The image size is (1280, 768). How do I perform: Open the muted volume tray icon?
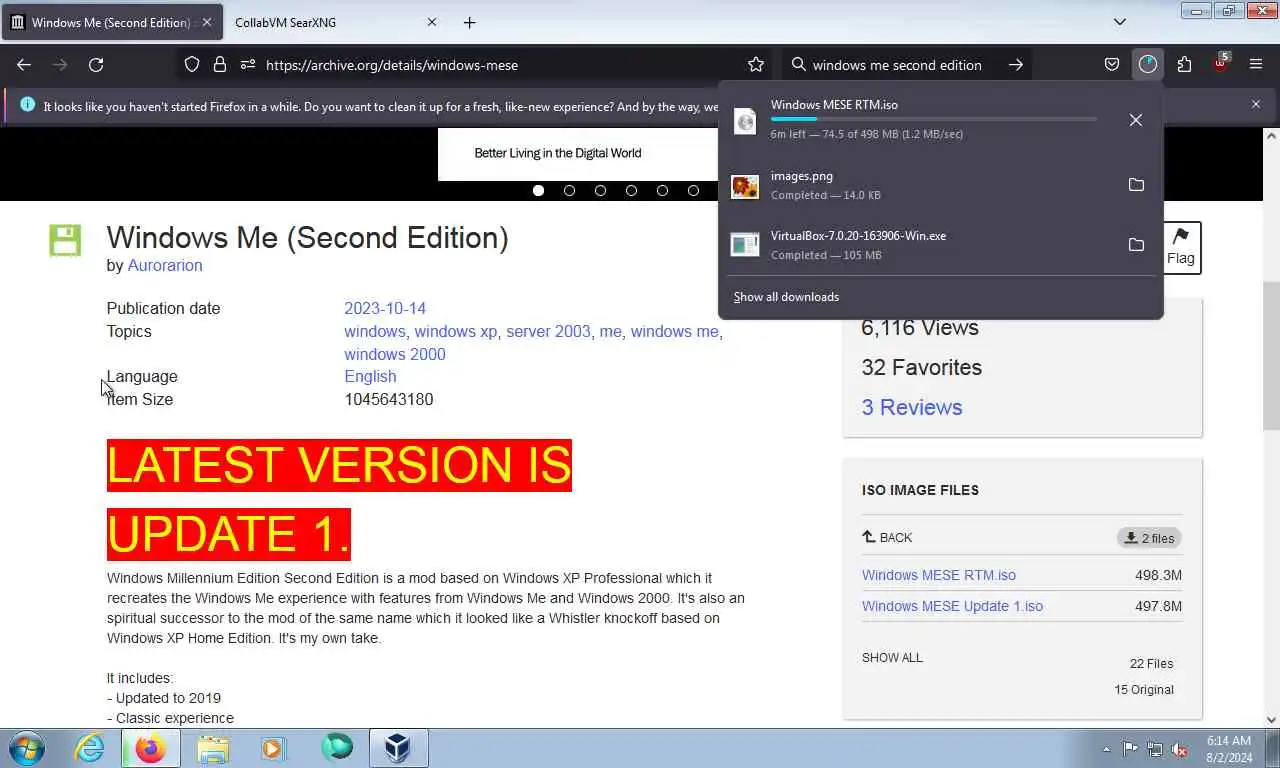pyautogui.click(x=1179, y=749)
